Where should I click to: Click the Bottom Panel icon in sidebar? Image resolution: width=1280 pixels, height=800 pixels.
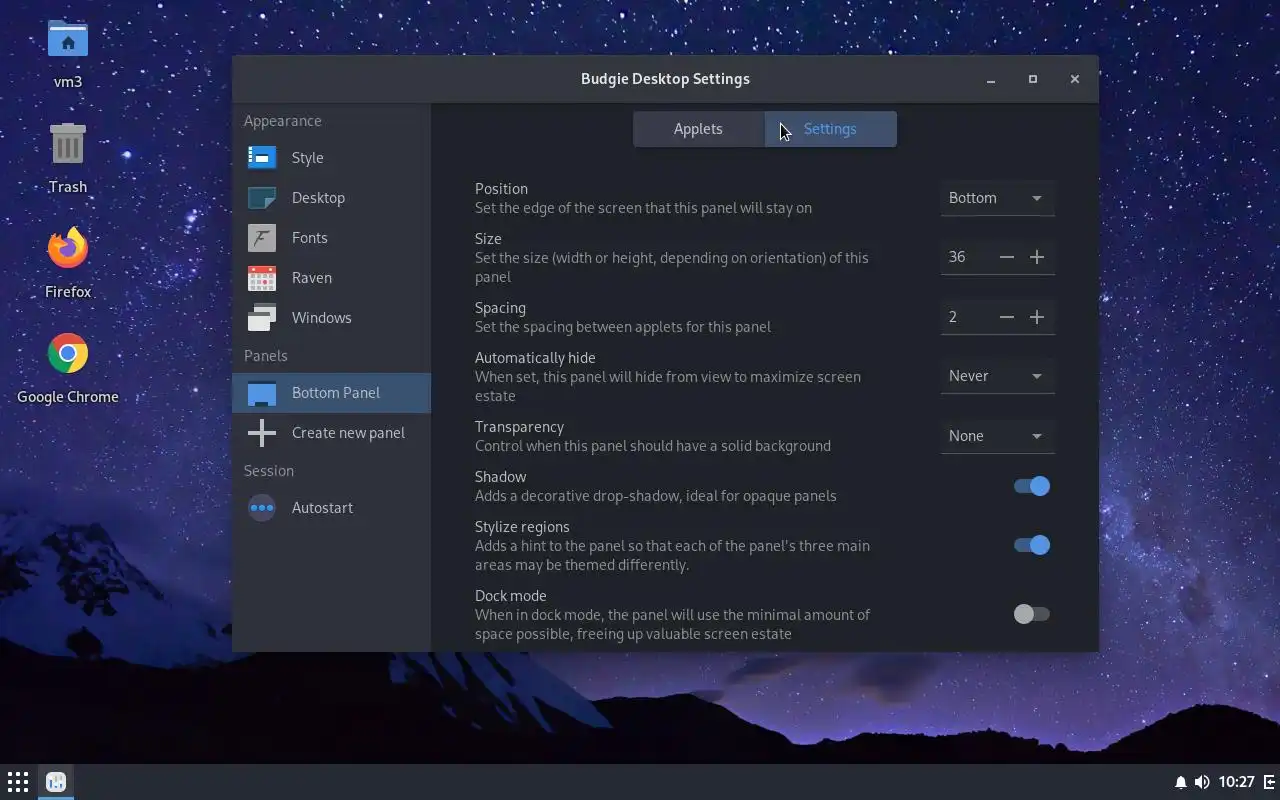pyautogui.click(x=262, y=393)
